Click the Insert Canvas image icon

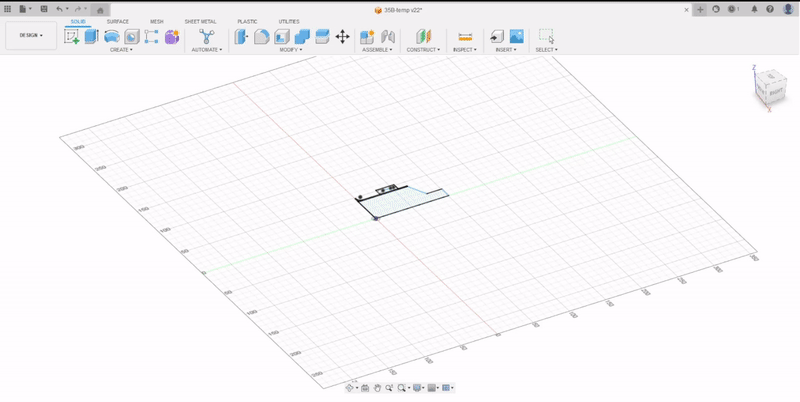[x=516, y=36]
